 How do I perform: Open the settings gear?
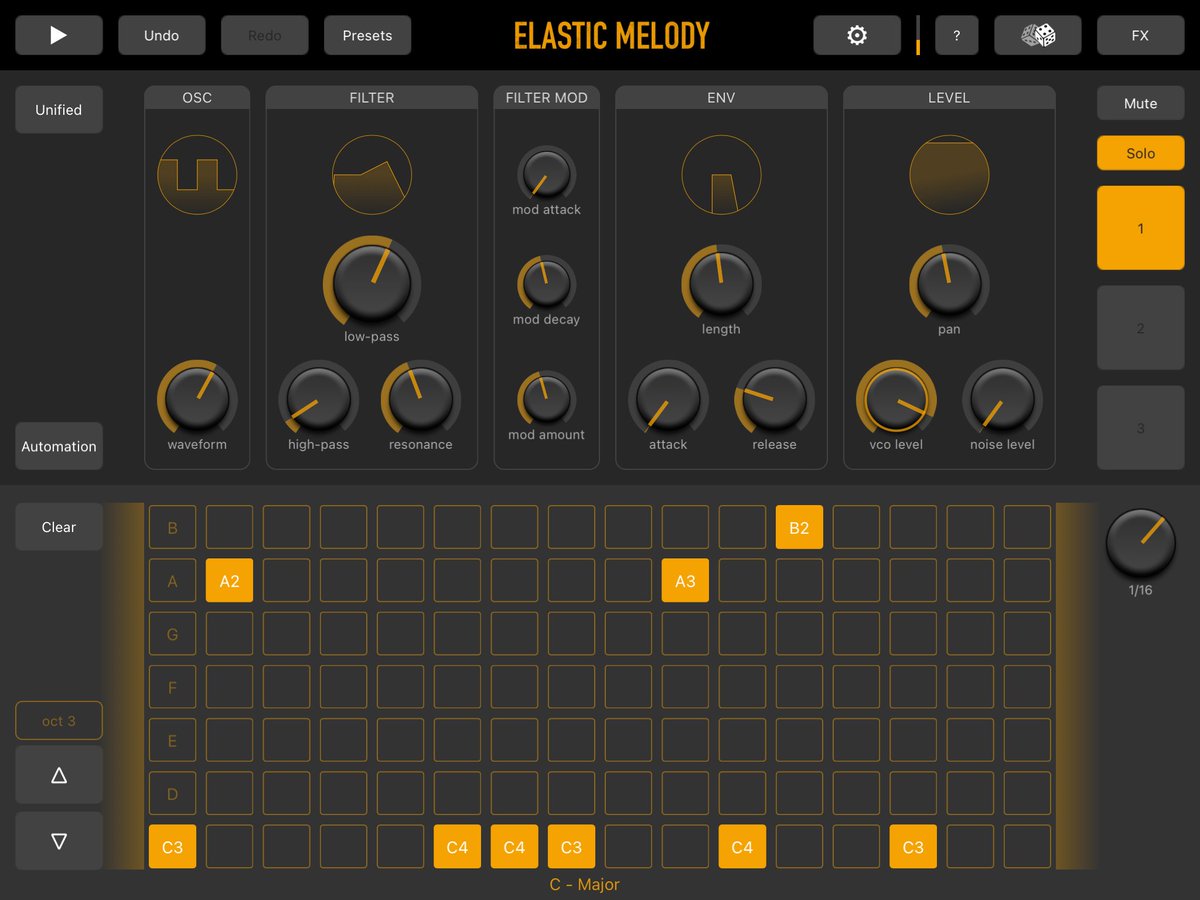(x=856, y=35)
